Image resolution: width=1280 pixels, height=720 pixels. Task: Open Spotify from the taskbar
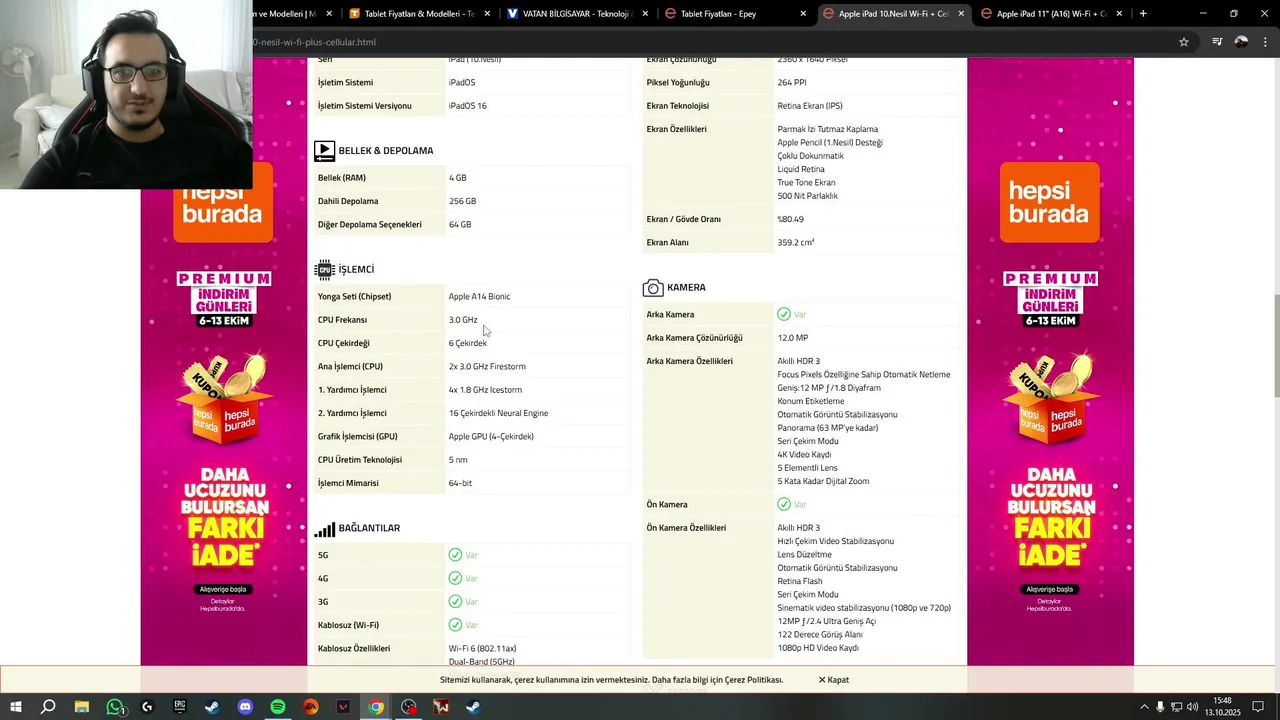tap(278, 707)
